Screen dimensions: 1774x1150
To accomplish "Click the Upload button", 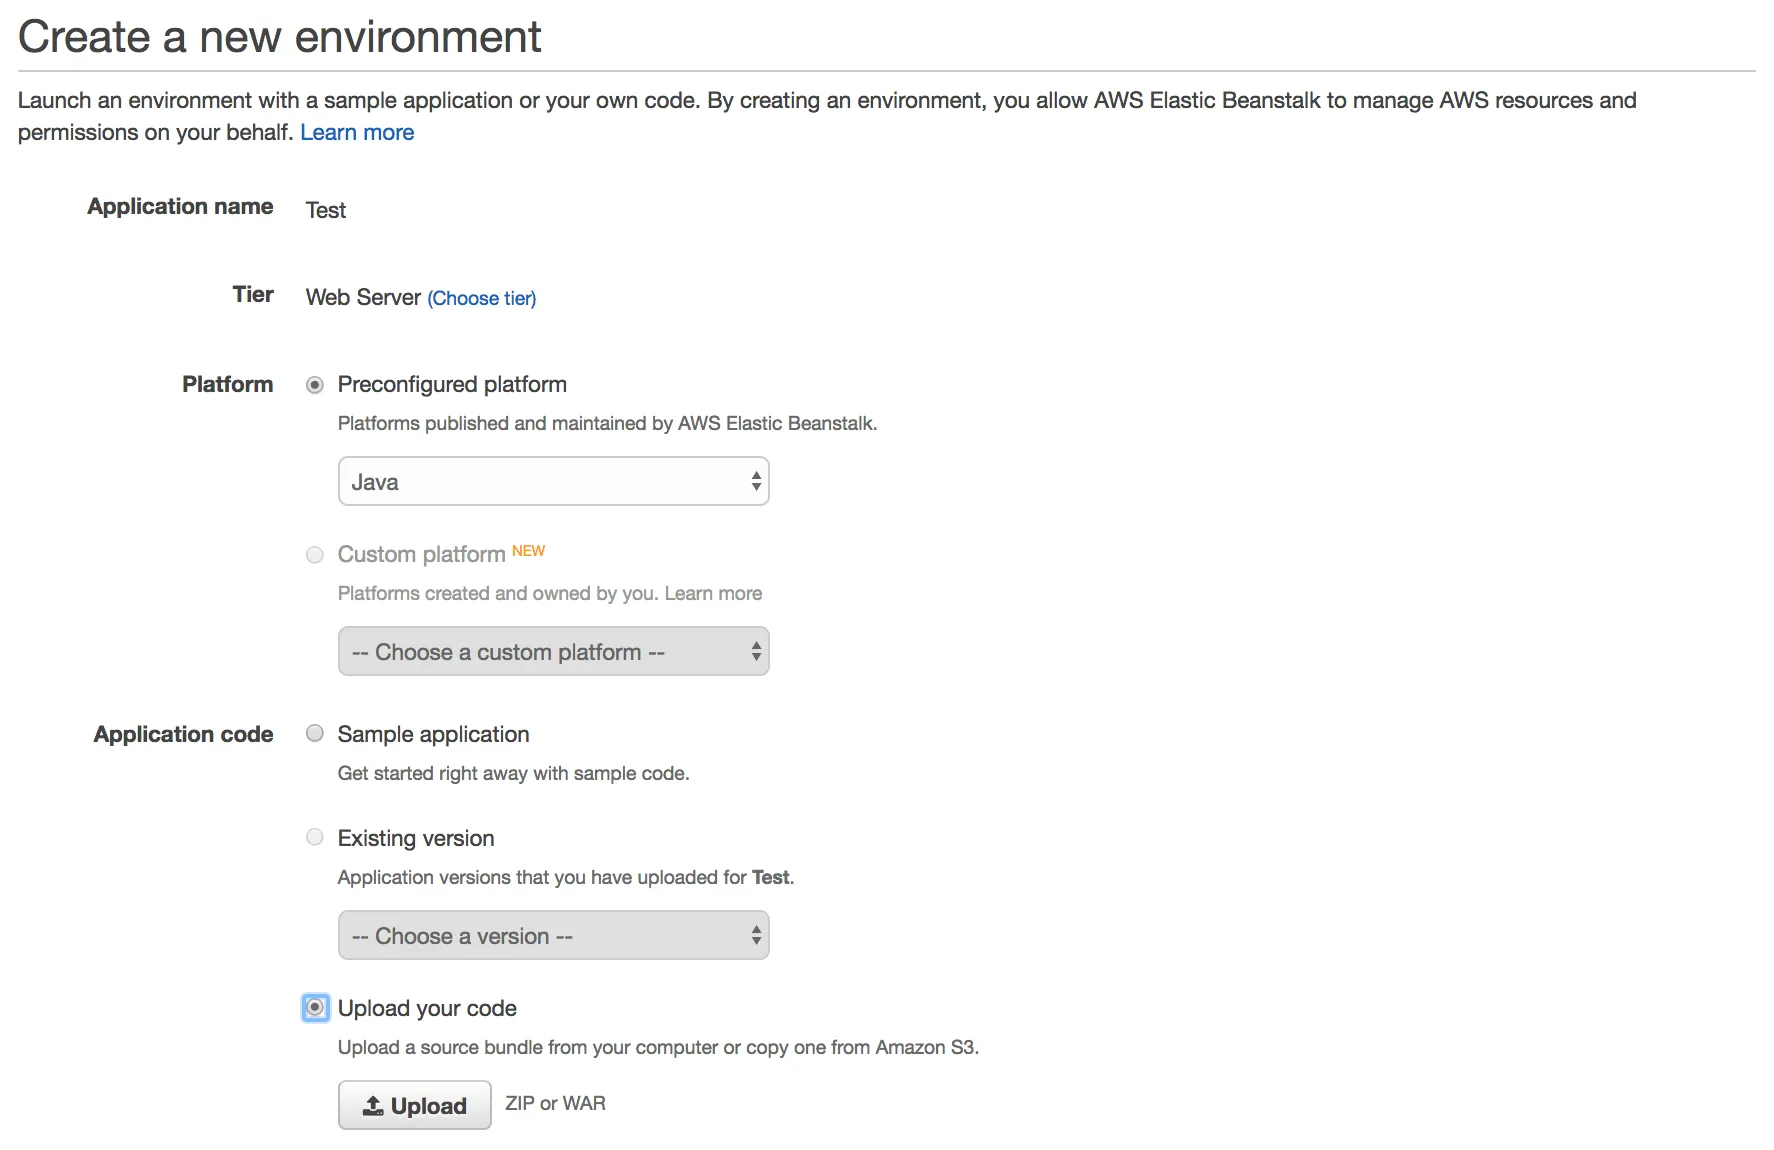I will point(414,1105).
